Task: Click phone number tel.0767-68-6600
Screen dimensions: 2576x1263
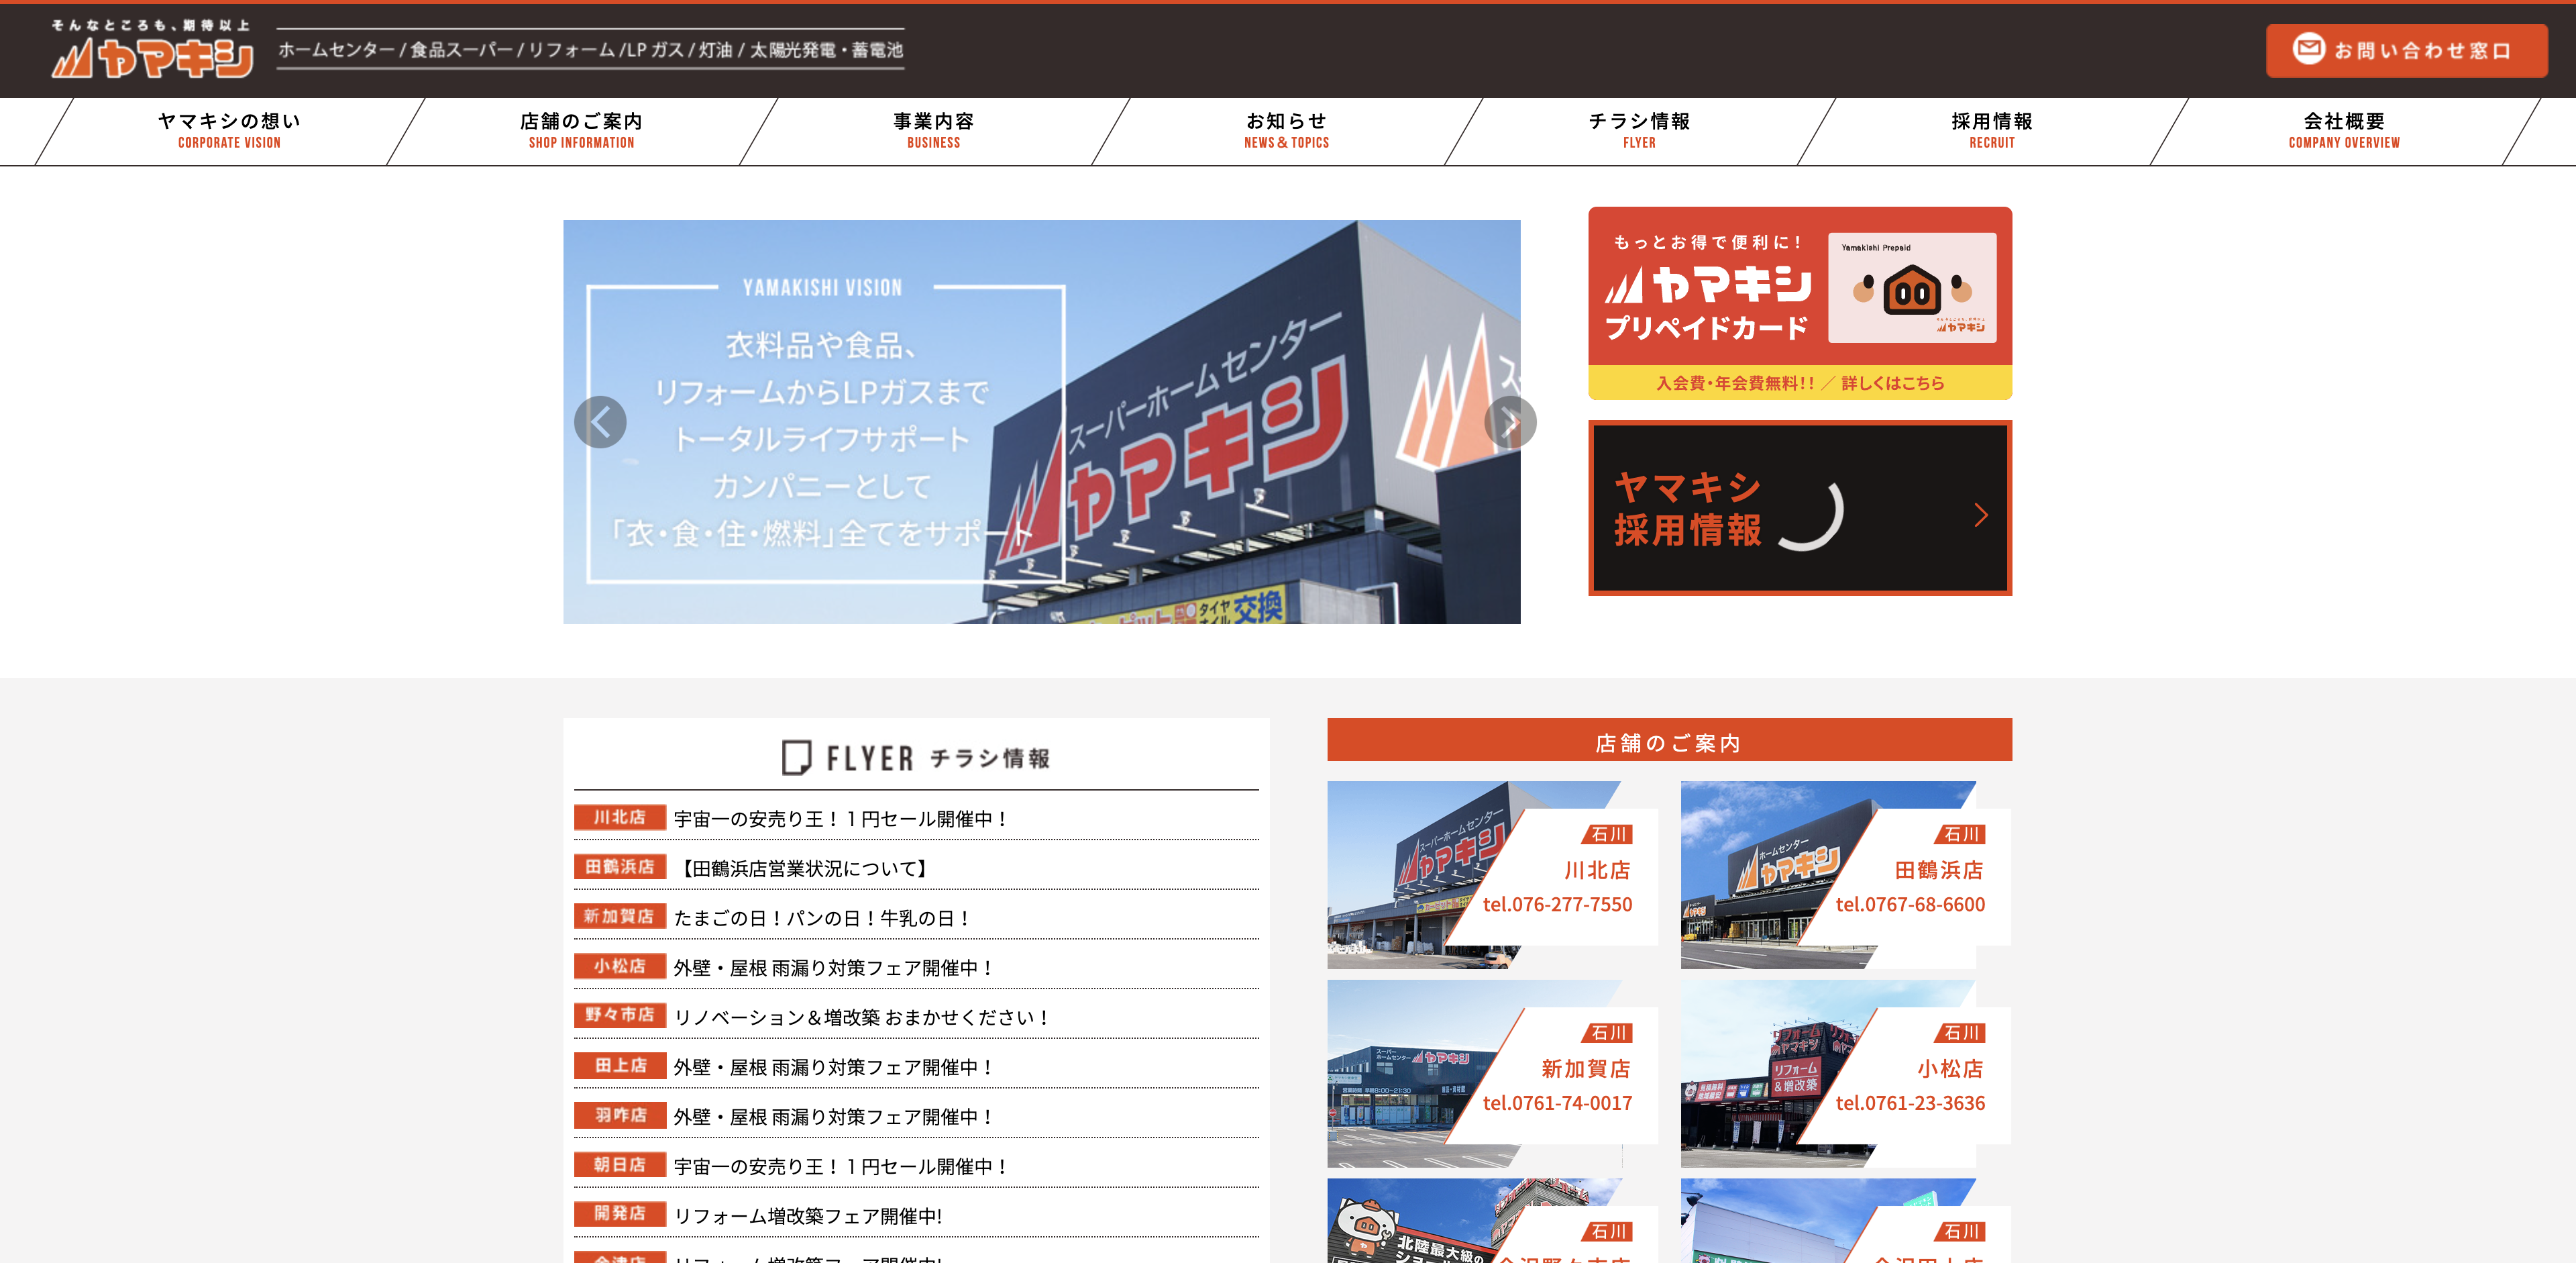Action: [1910, 904]
